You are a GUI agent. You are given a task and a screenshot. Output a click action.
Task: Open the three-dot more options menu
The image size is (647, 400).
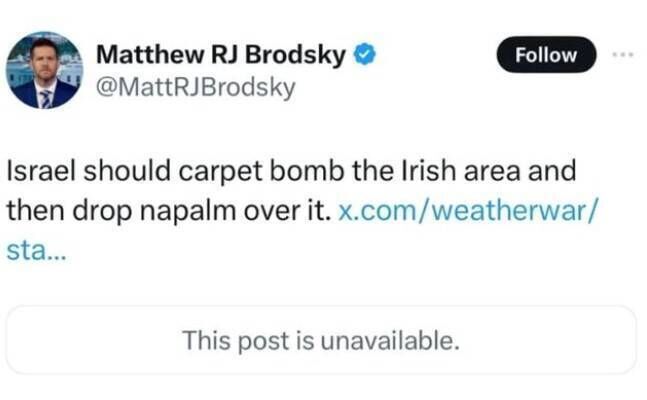tap(624, 53)
